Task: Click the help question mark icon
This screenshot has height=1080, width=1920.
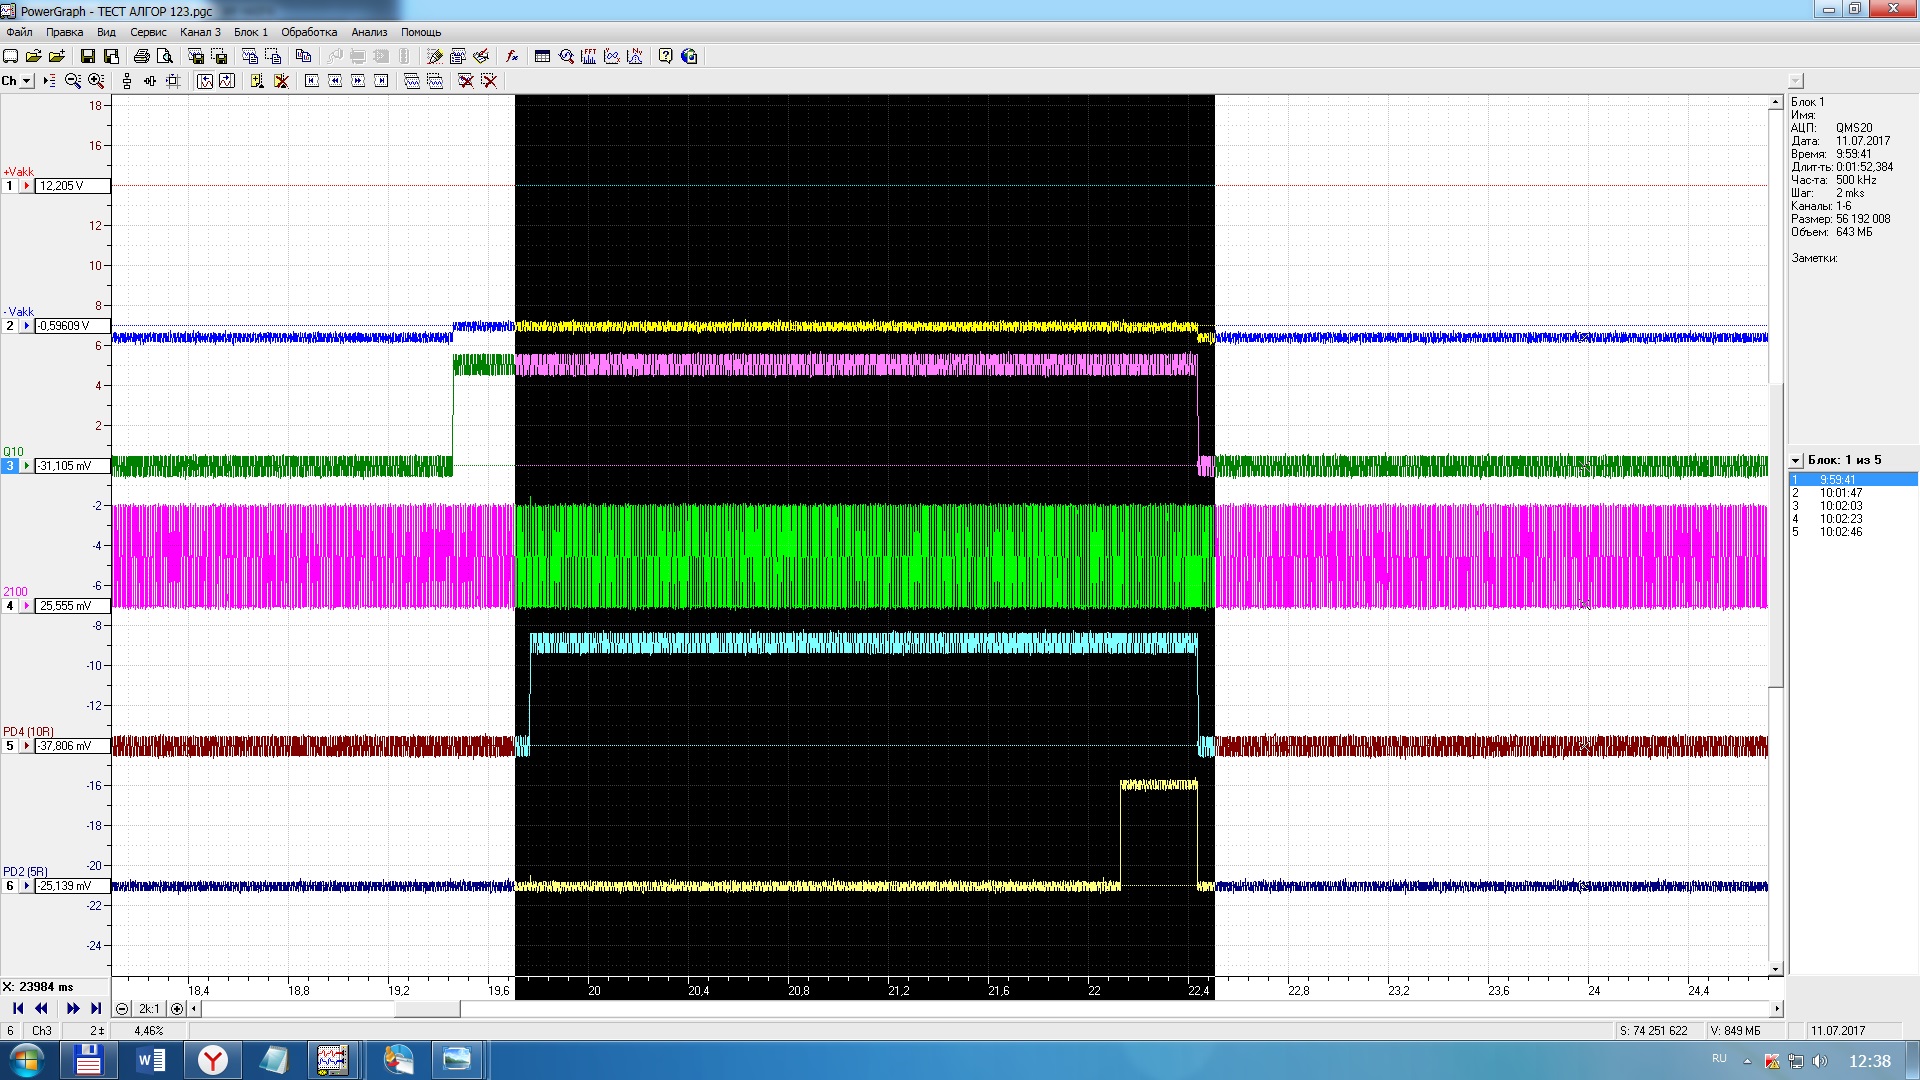Action: click(x=665, y=56)
